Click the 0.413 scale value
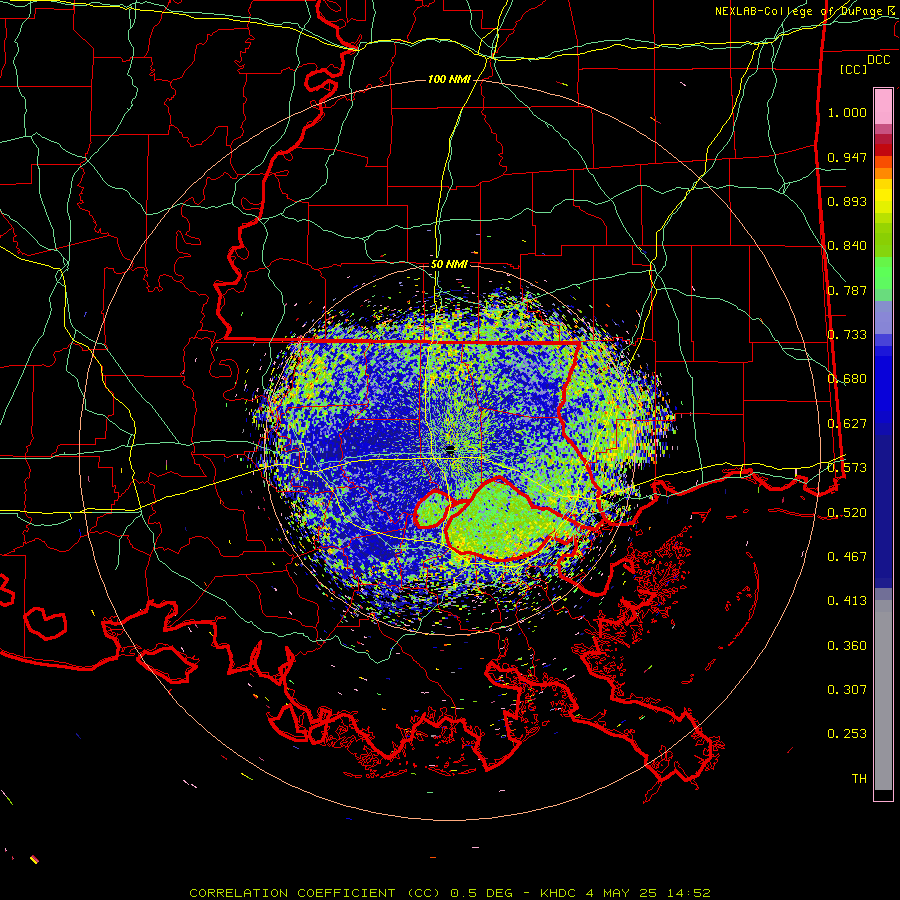This screenshot has width=900, height=900. coord(847,601)
